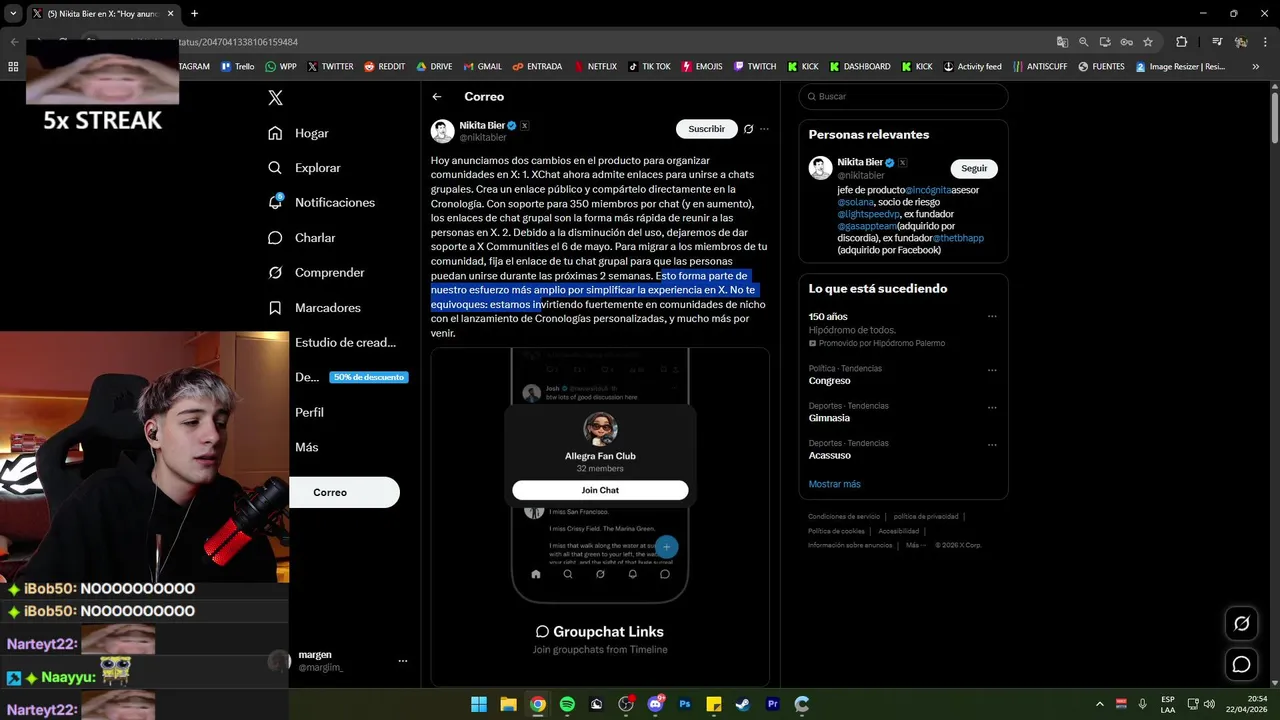
Task: Open the NETFLIX bookmark
Action: pos(595,67)
